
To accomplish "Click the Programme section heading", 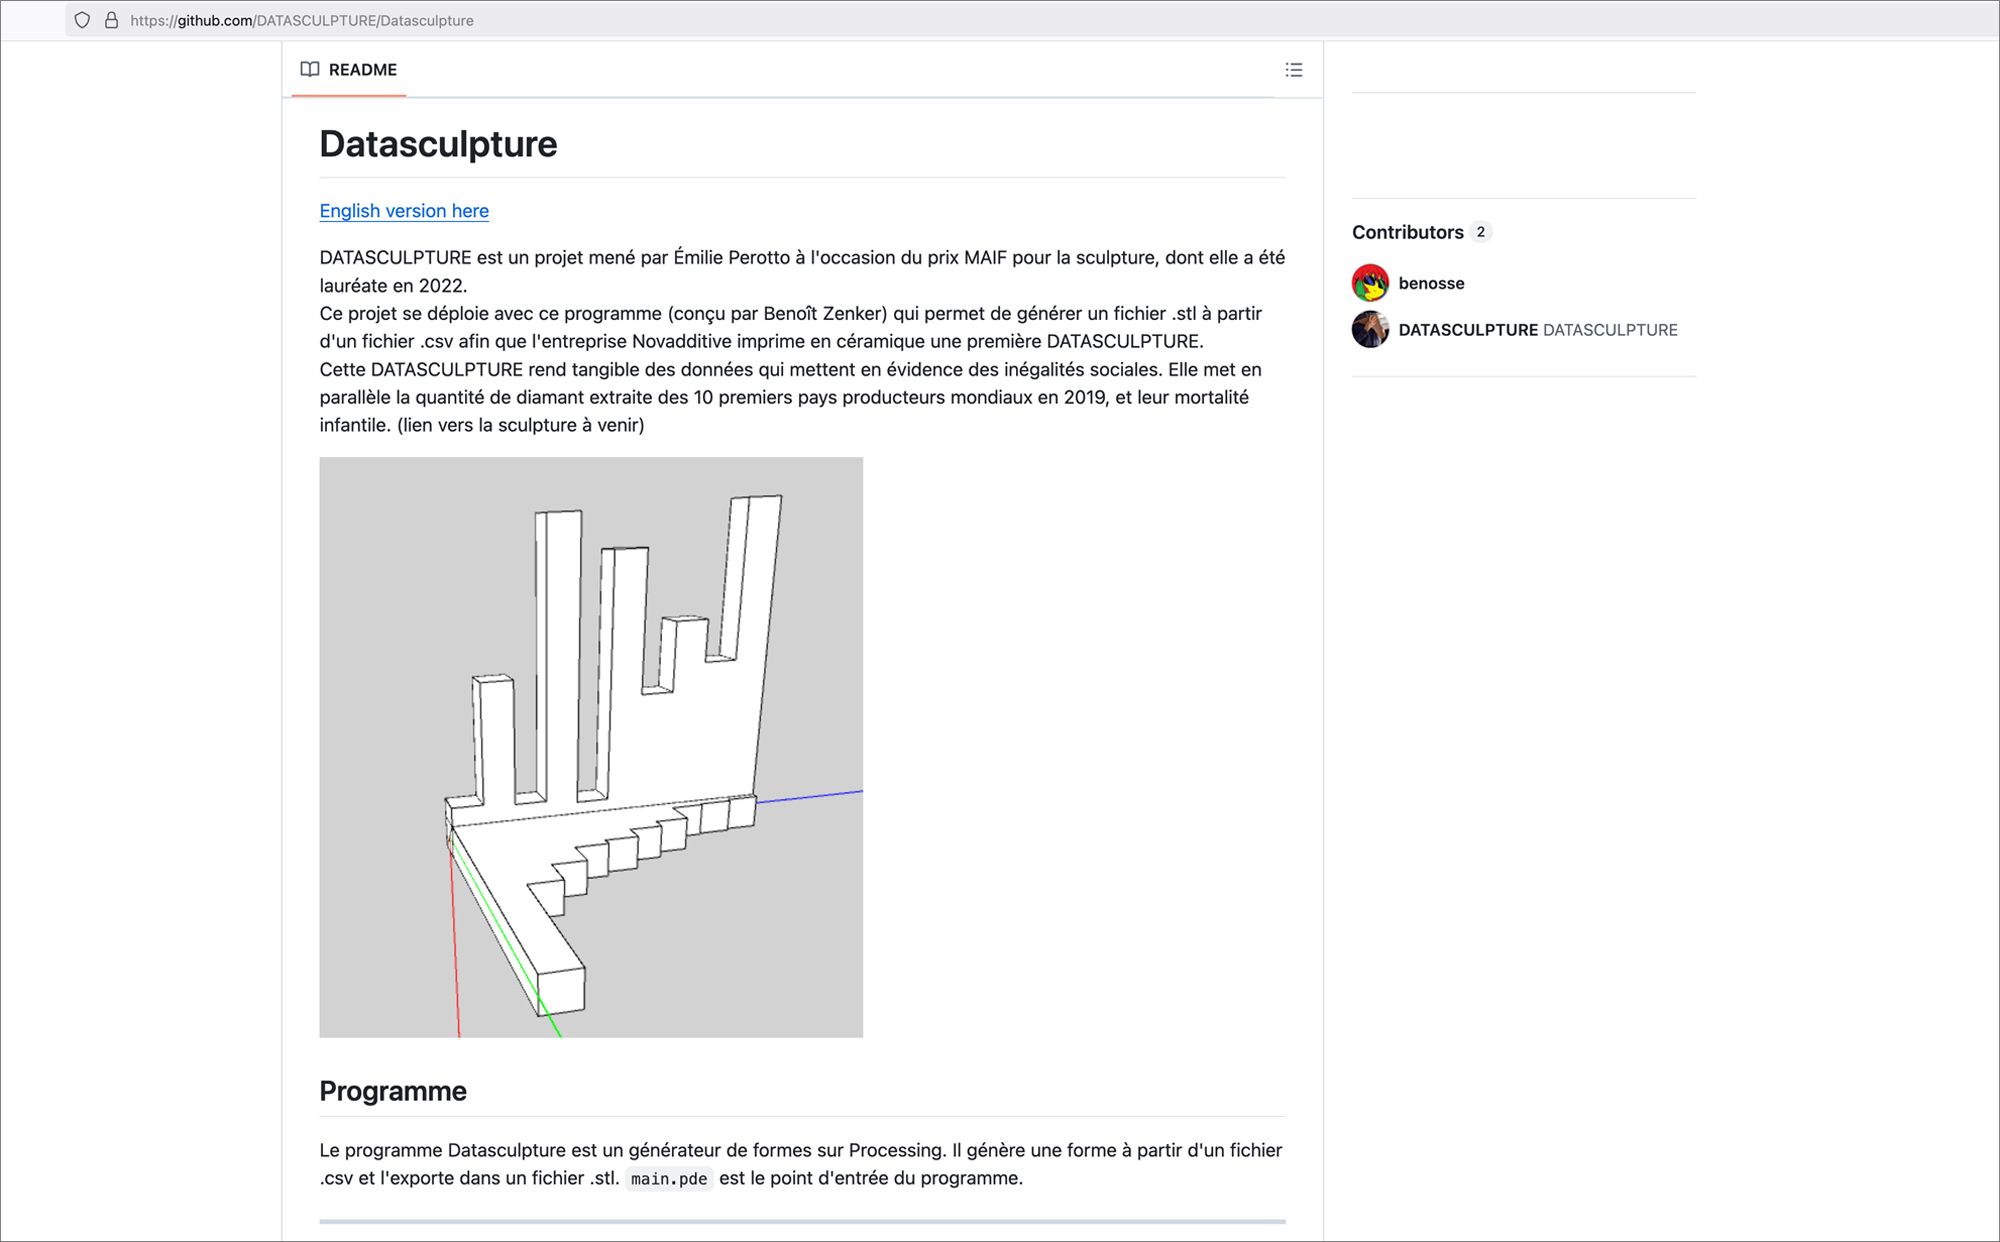I will point(392,1091).
